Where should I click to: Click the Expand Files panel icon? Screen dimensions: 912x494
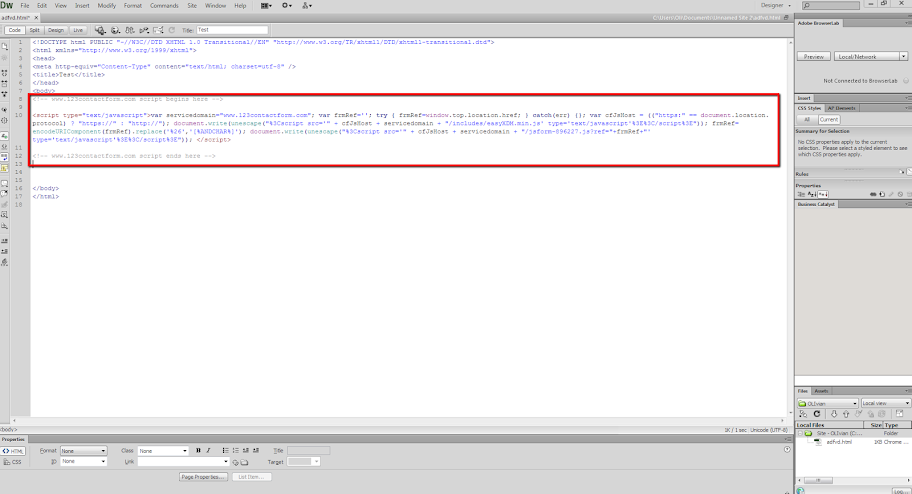click(x=899, y=414)
